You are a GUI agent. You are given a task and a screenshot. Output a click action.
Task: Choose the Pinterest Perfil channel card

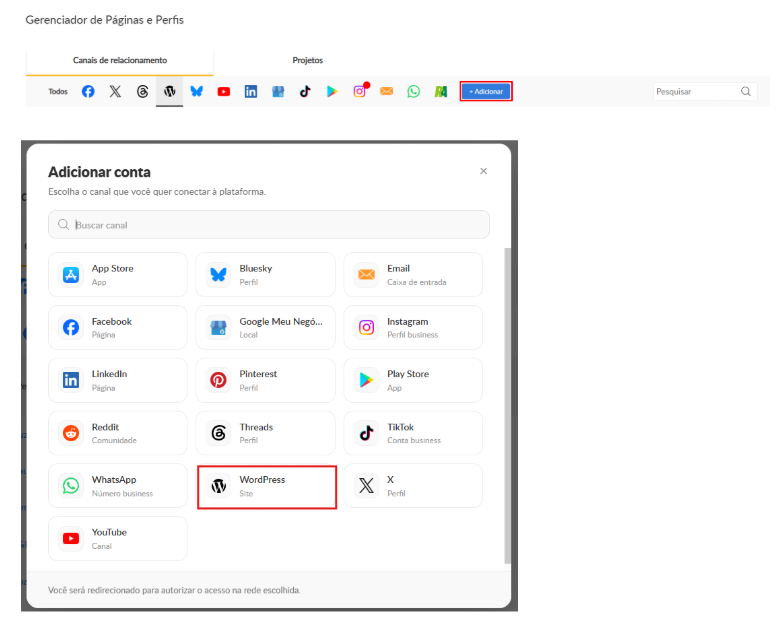265,380
